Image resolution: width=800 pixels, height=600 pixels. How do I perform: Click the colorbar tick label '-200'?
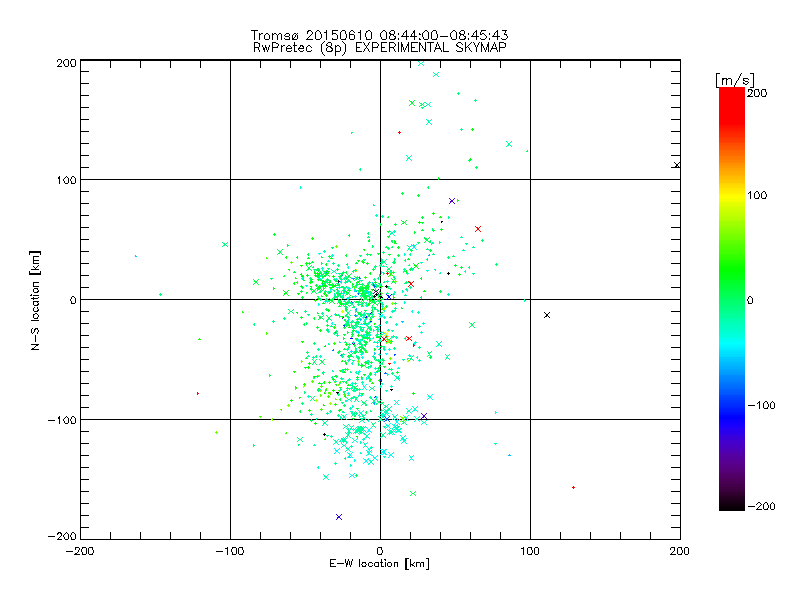pos(761,506)
